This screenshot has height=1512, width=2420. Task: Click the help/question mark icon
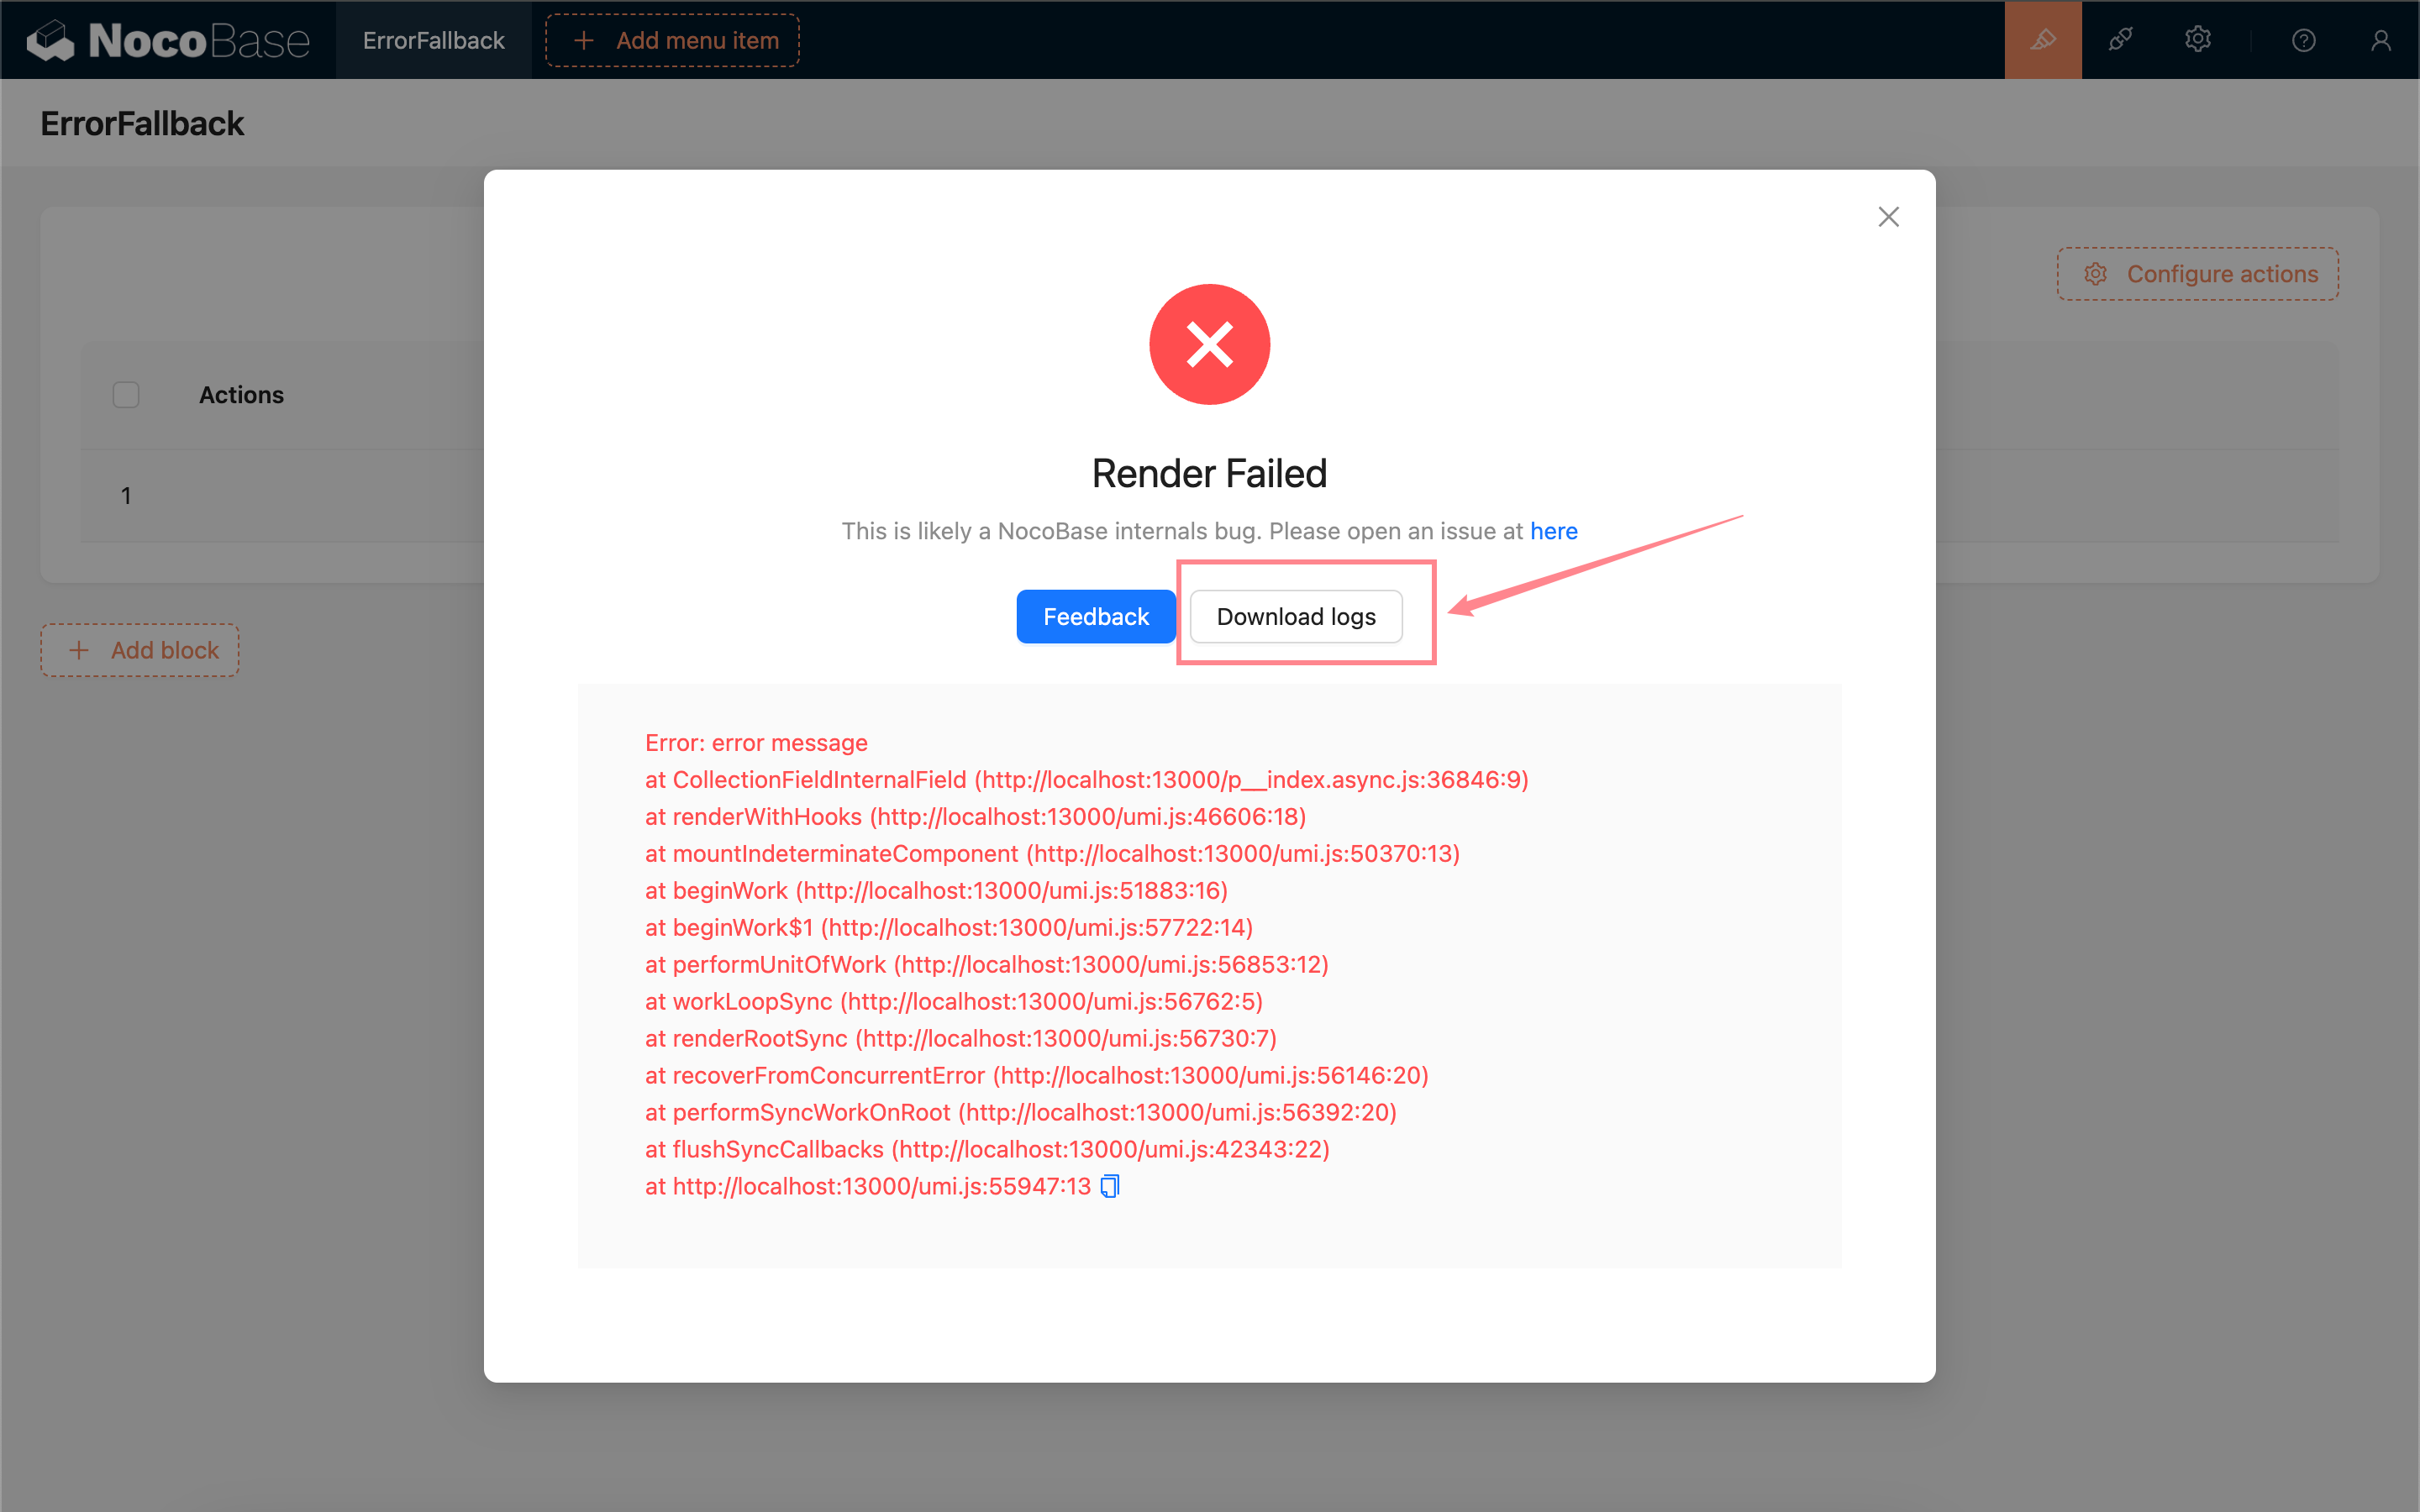coord(2303,39)
